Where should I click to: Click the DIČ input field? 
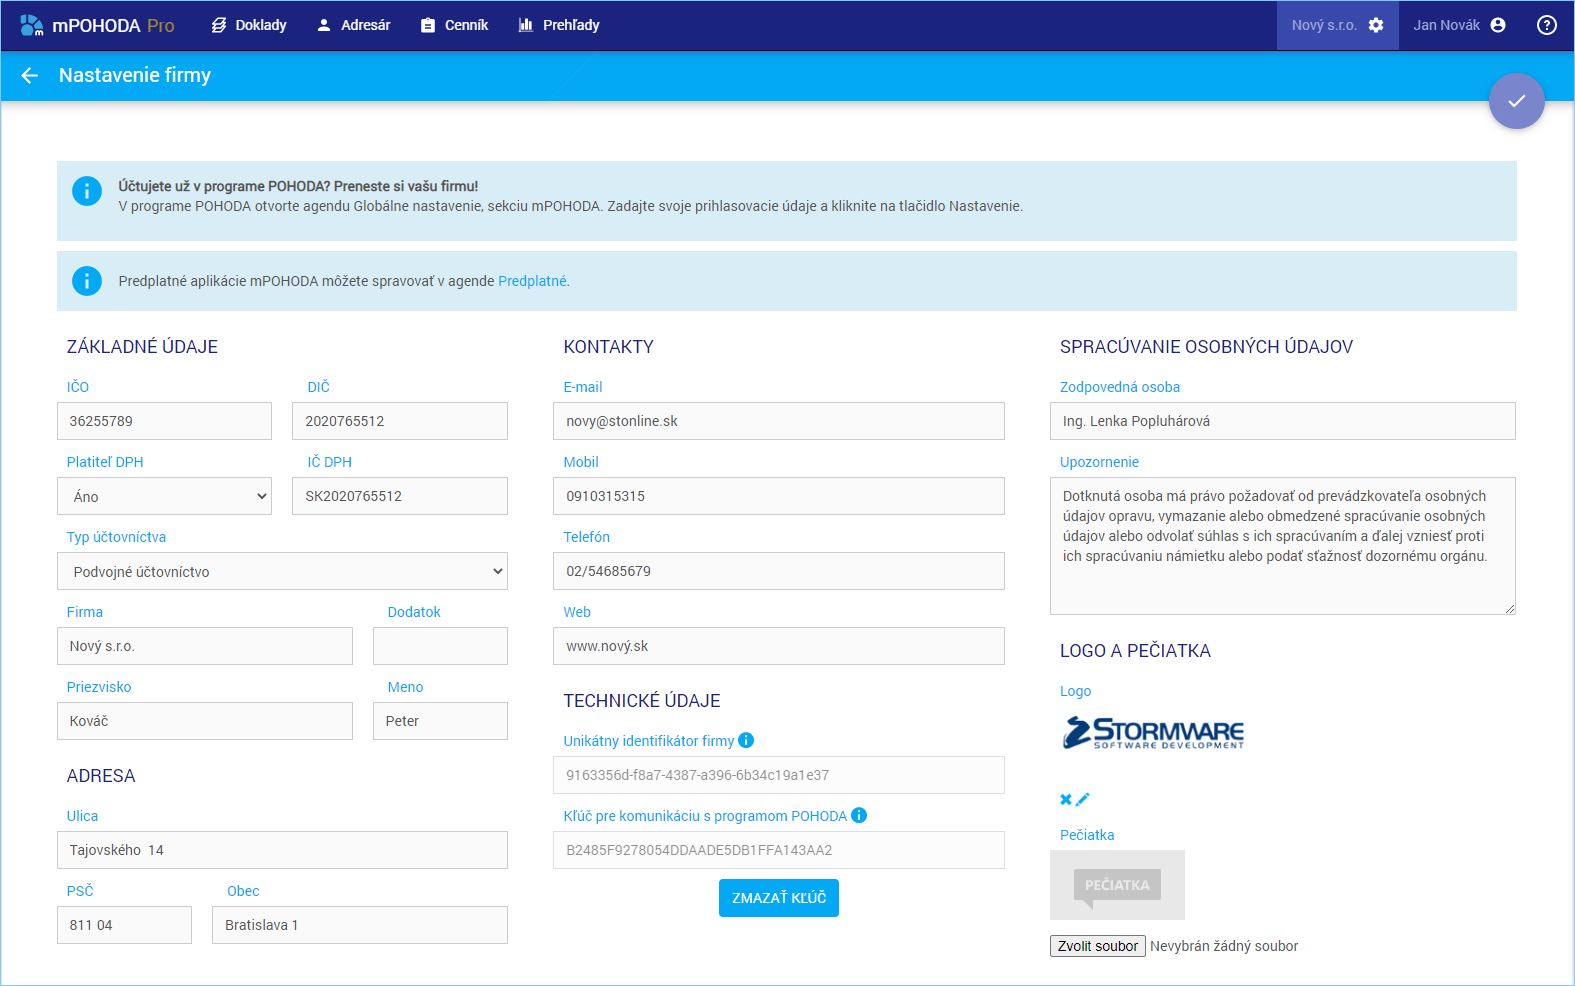point(400,421)
